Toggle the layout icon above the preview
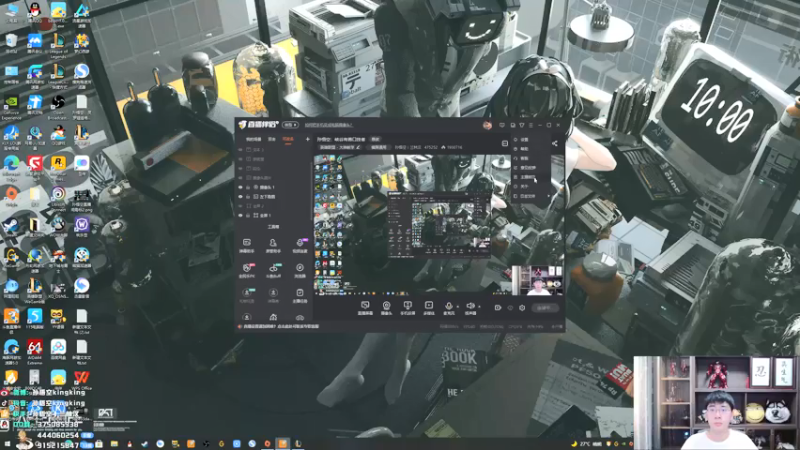This screenshot has height=450, width=800. click(x=505, y=143)
